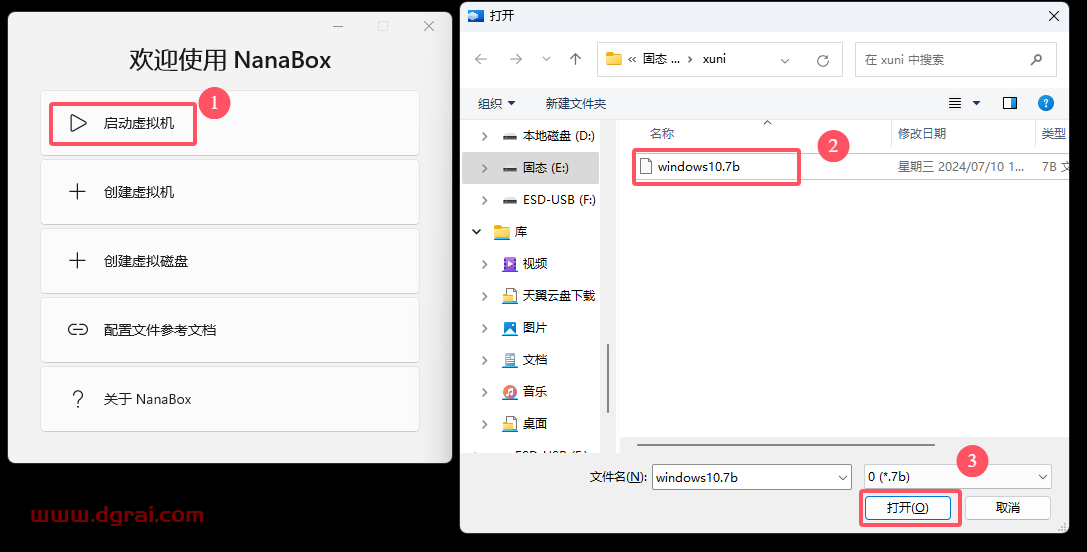Click the 视频 library icon

510,264
